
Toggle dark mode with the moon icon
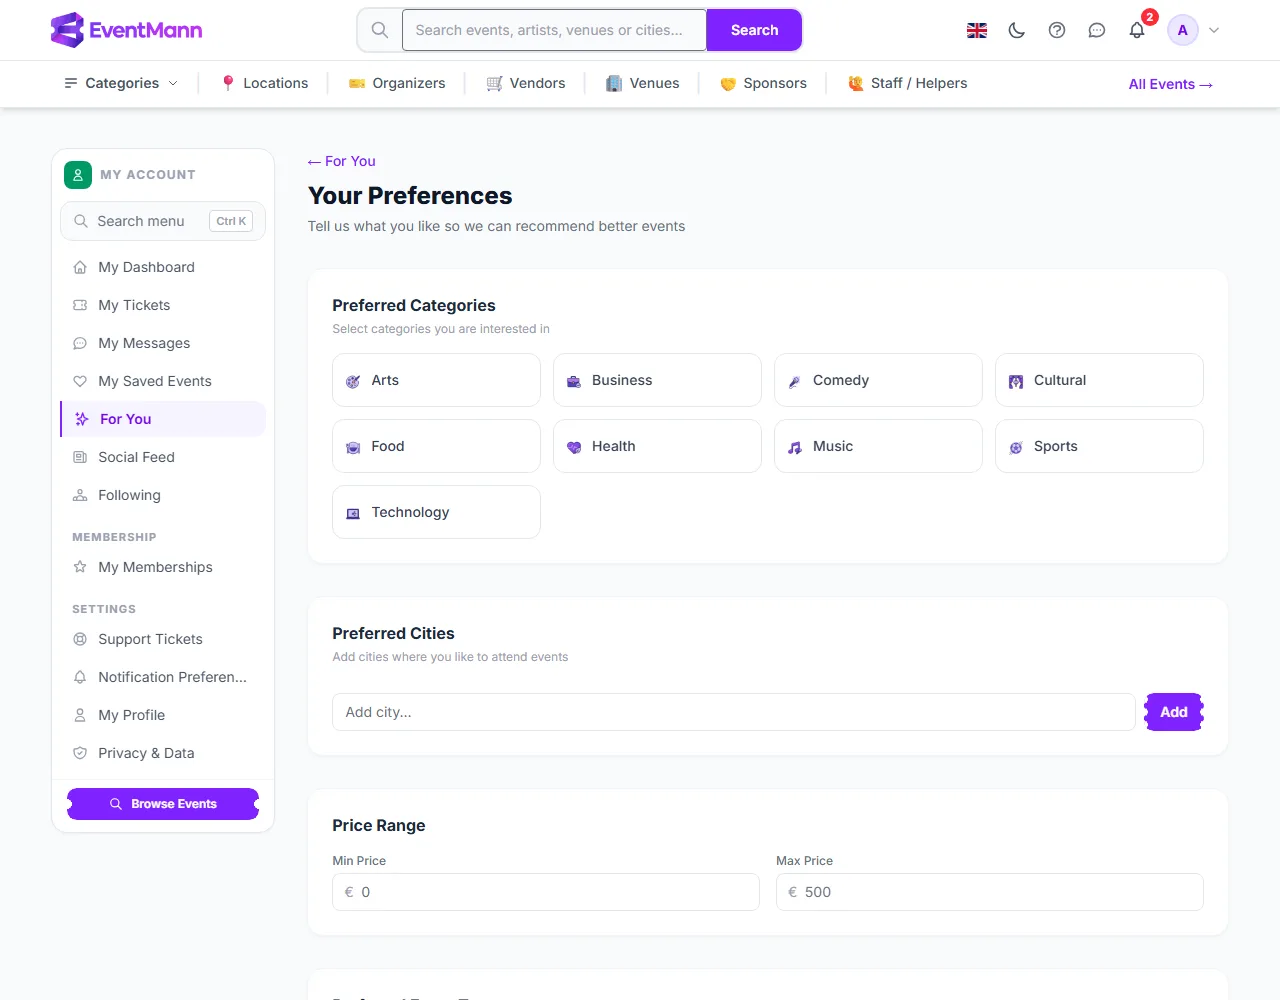coord(1017,30)
